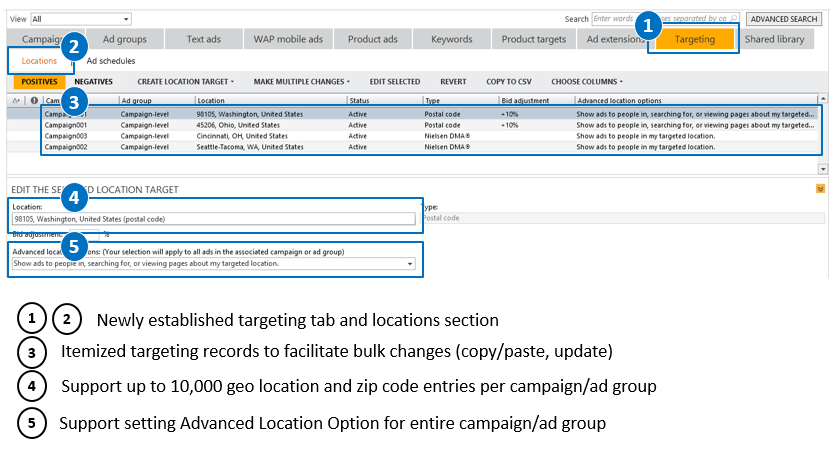Open the Advanced location options combo box
The height and width of the screenshot is (450, 833).
[x=213, y=264]
